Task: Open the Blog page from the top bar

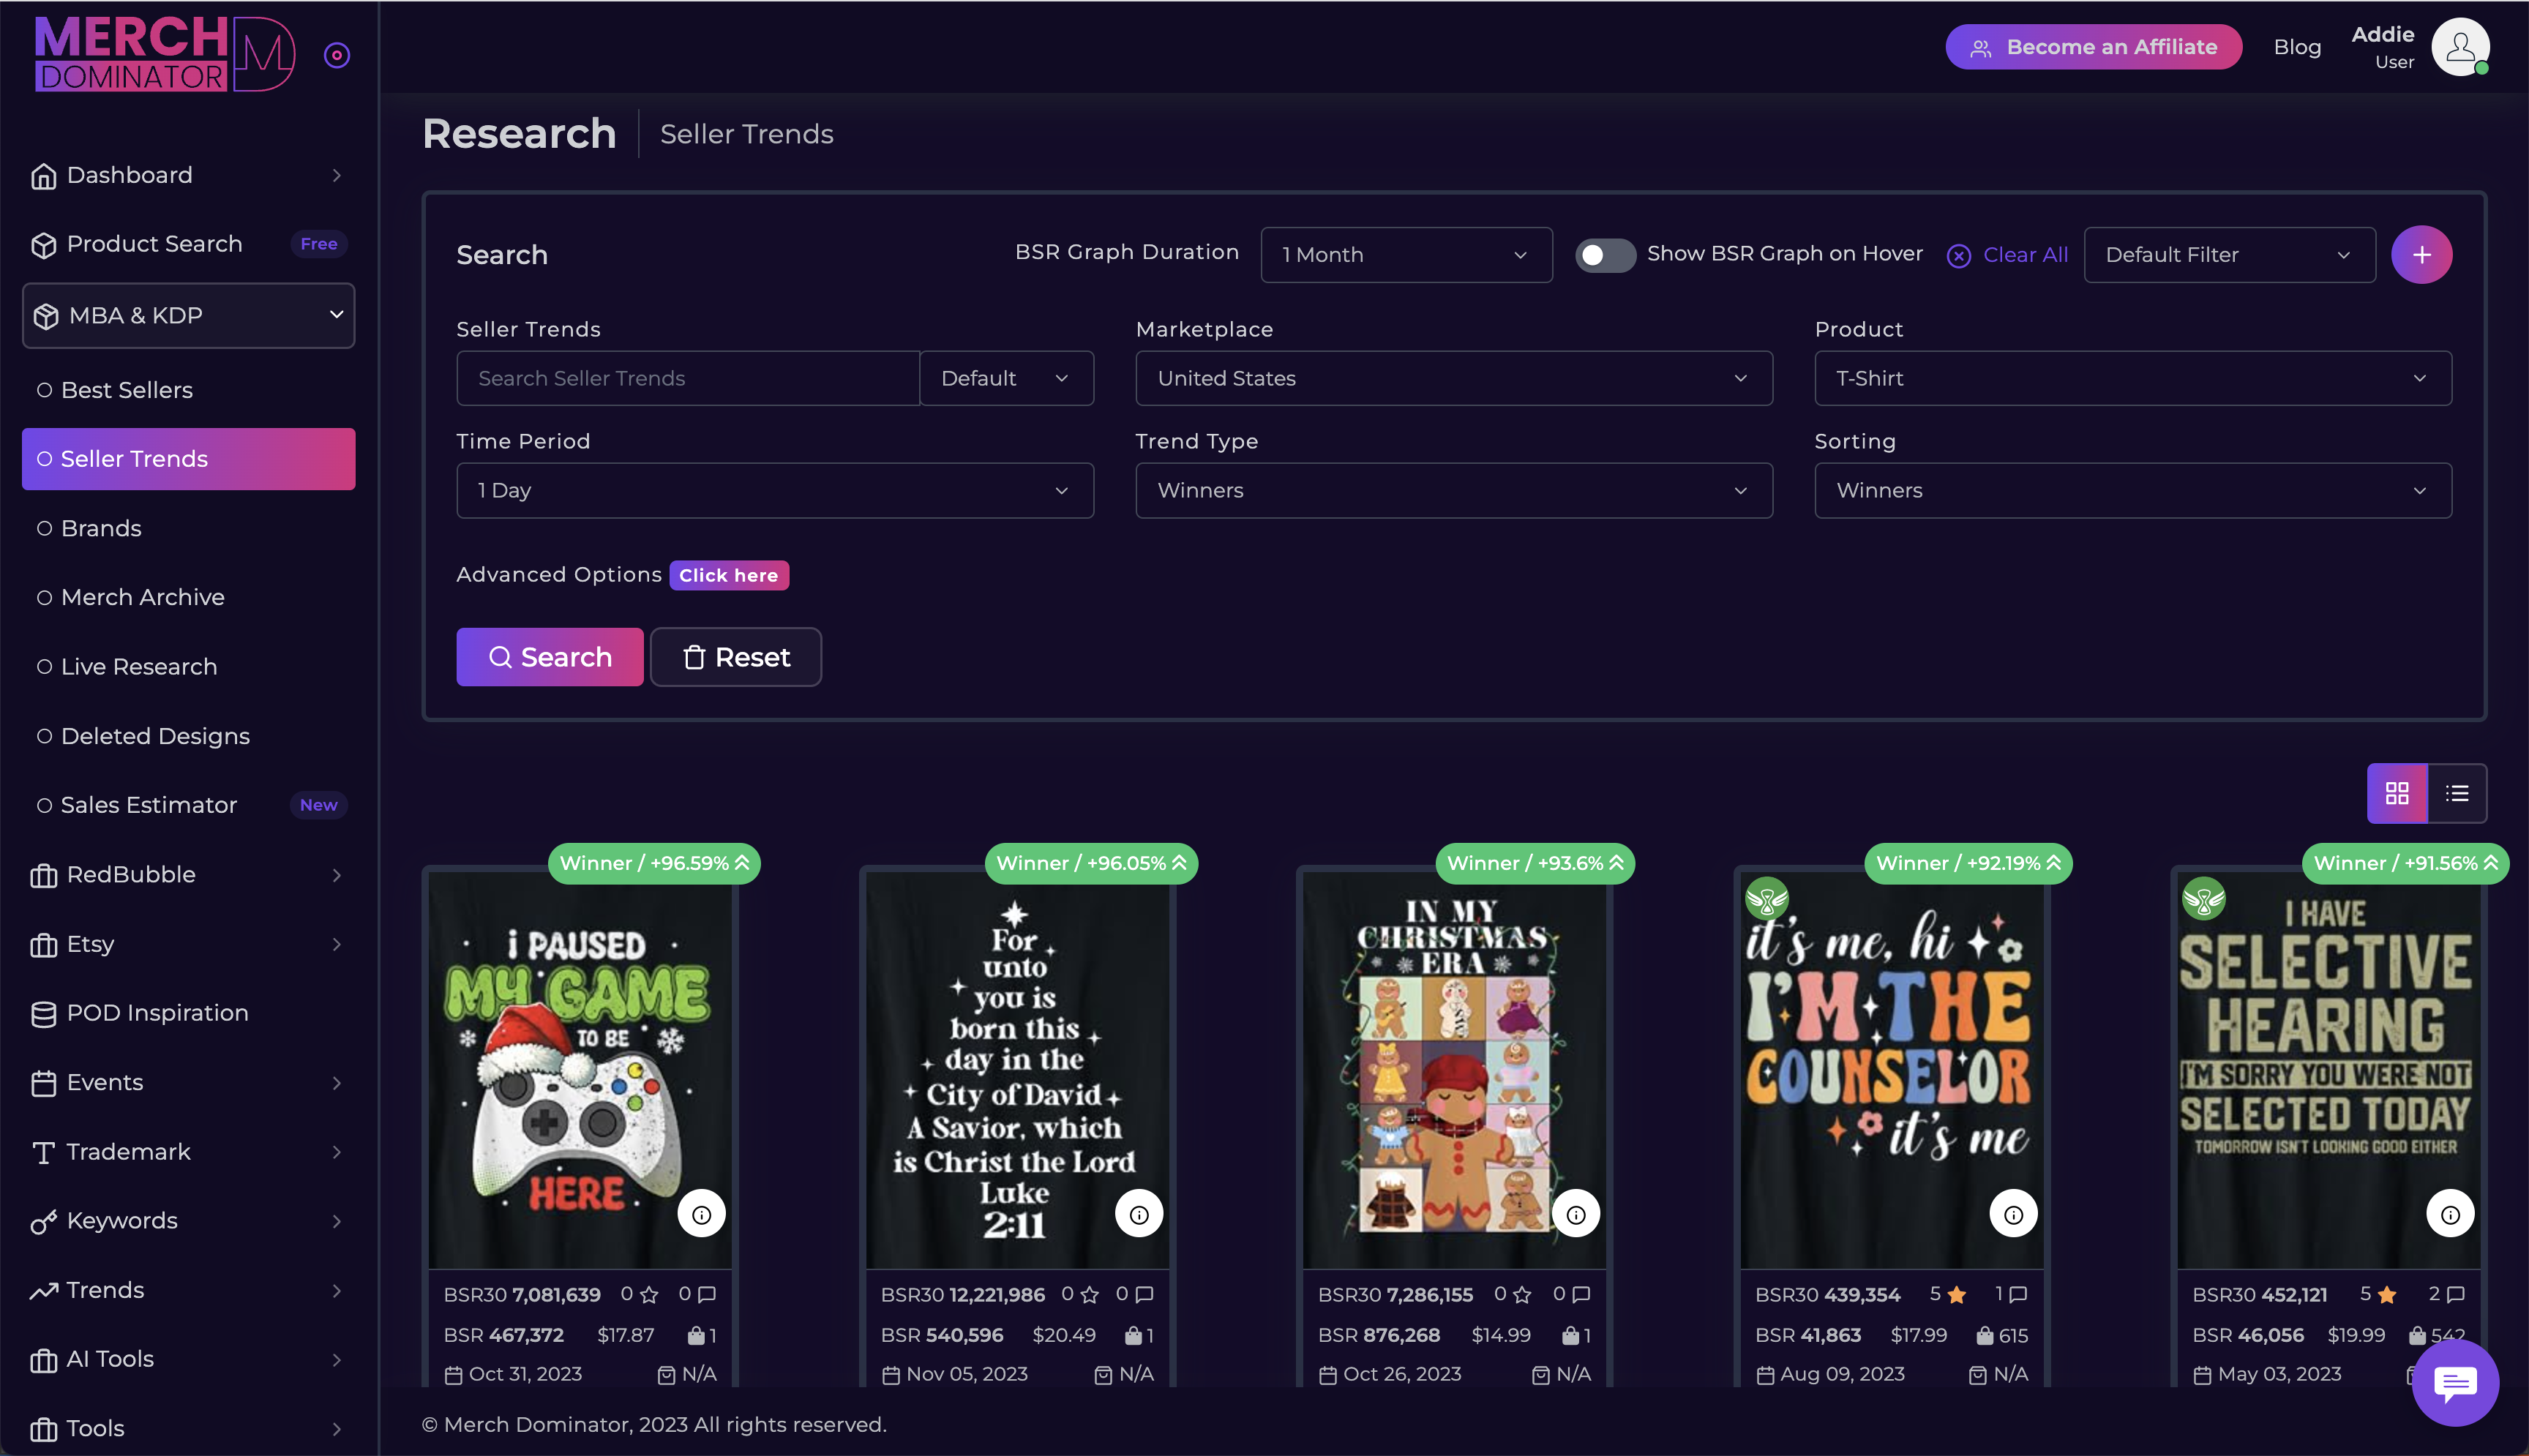Action: [x=2297, y=46]
